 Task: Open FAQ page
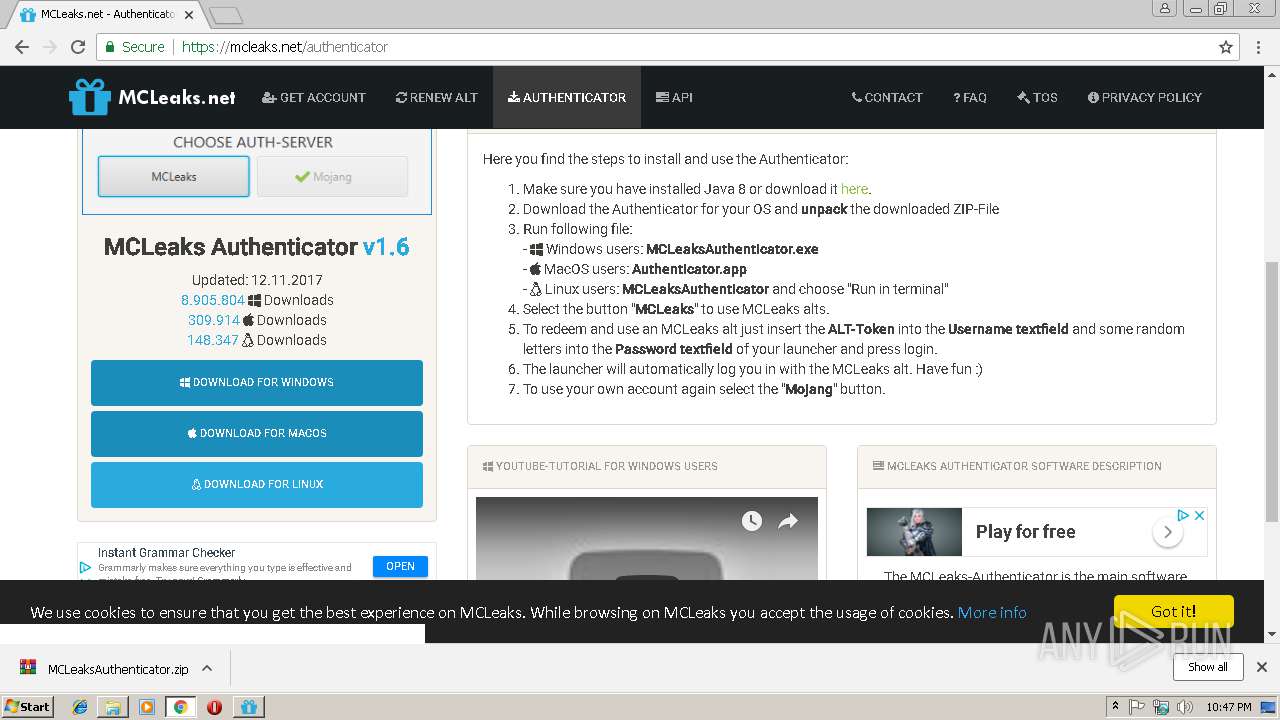point(970,97)
